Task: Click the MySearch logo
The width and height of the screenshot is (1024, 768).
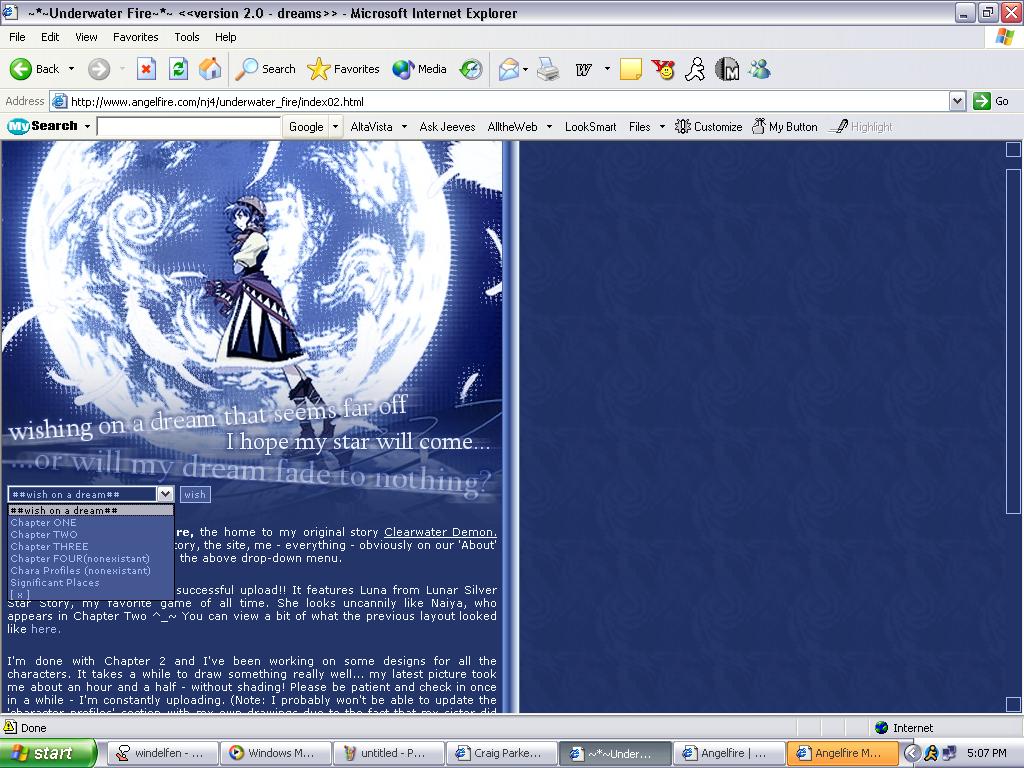Action: pos(42,126)
